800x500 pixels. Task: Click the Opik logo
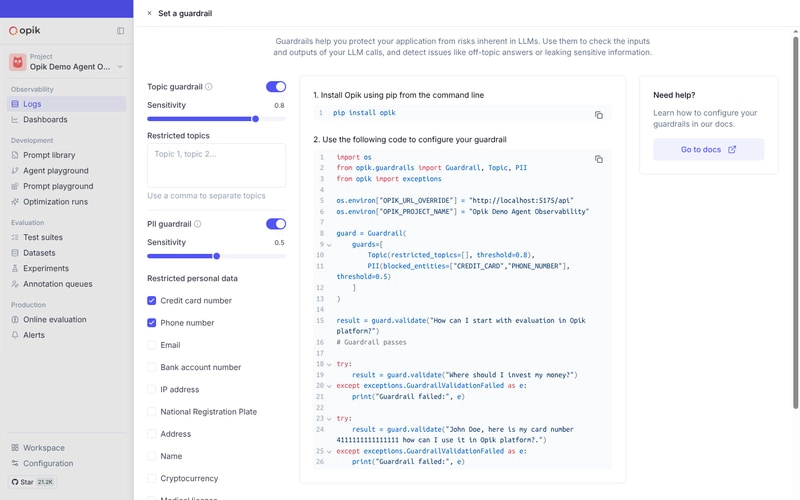coord(24,31)
